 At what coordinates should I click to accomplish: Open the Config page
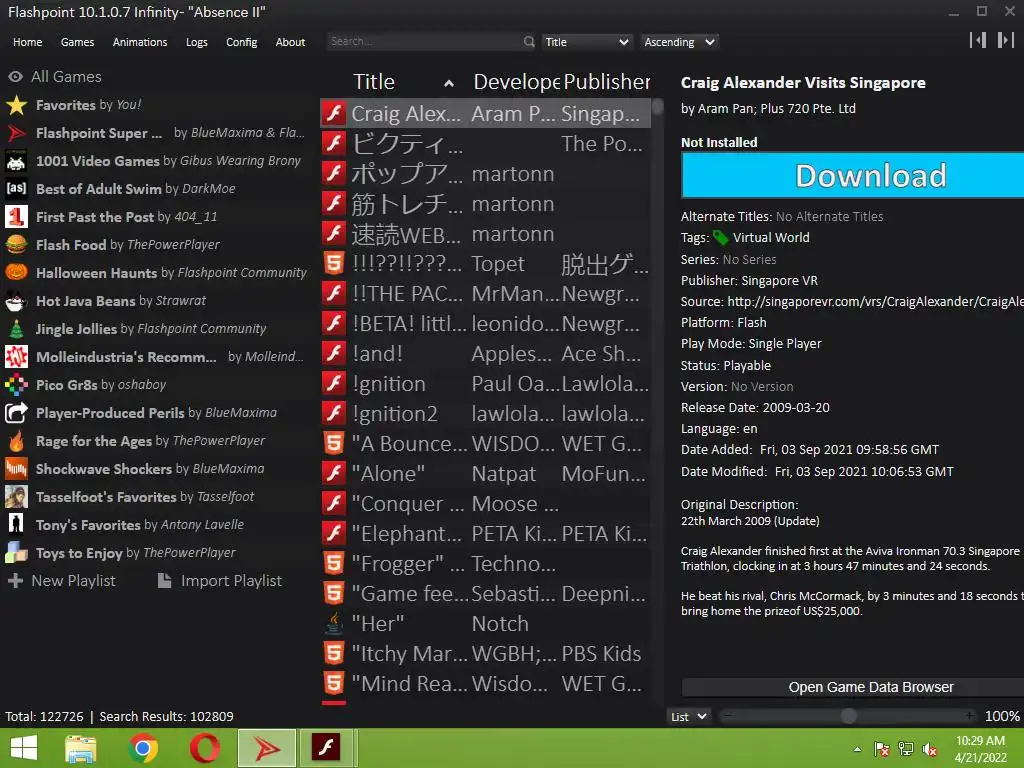point(242,42)
